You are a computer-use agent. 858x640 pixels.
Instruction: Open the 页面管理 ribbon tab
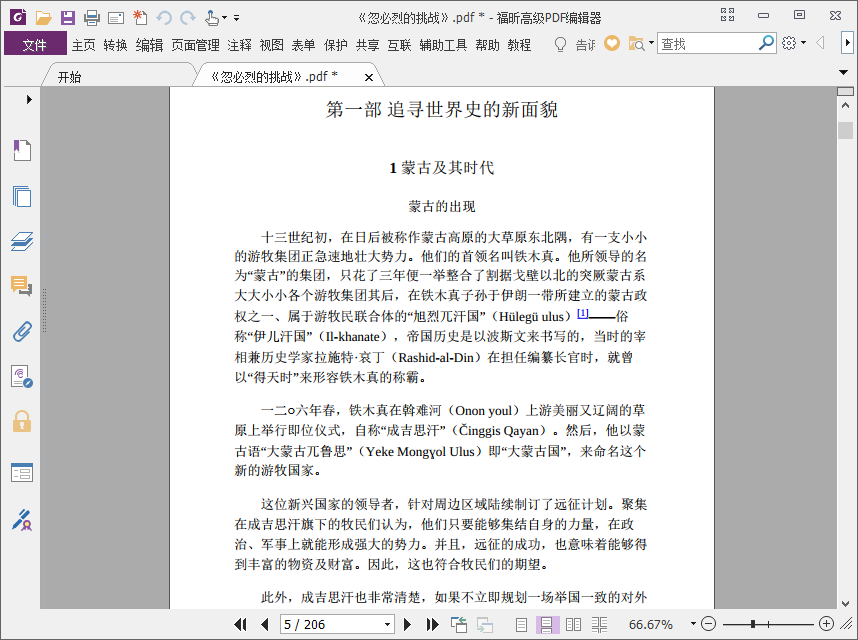coord(195,45)
